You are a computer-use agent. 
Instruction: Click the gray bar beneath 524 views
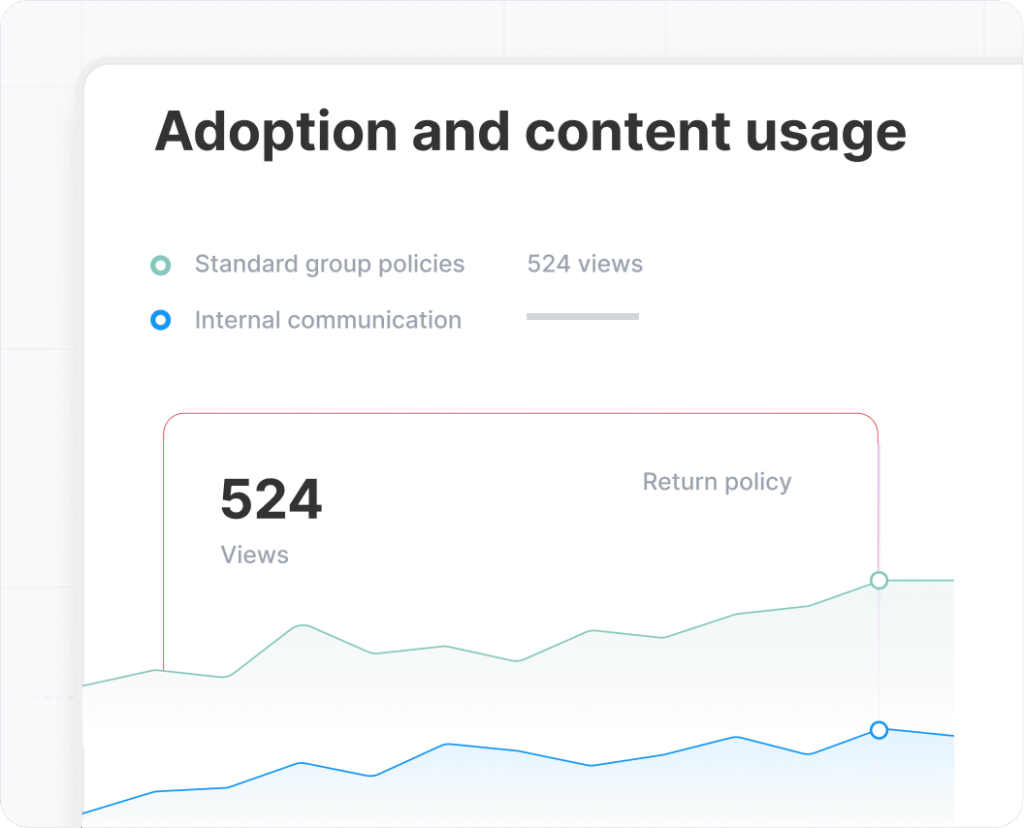[x=582, y=316]
